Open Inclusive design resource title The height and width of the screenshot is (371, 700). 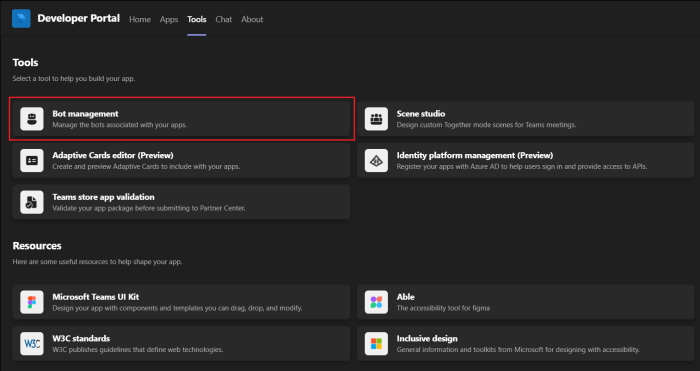427,338
